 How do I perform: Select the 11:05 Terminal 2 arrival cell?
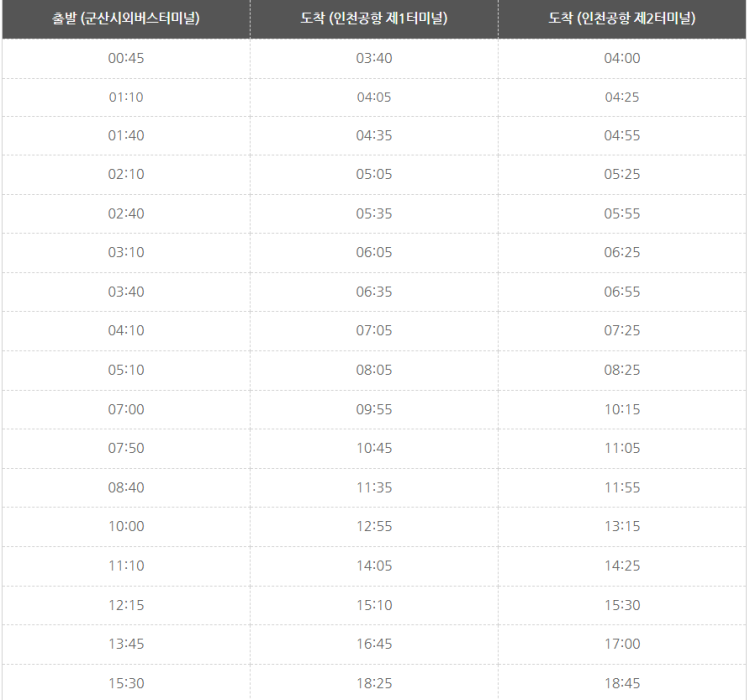622,448
